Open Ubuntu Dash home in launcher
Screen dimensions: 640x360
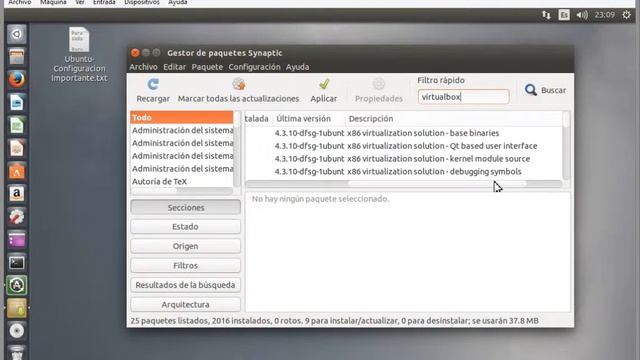pyautogui.click(x=16, y=34)
